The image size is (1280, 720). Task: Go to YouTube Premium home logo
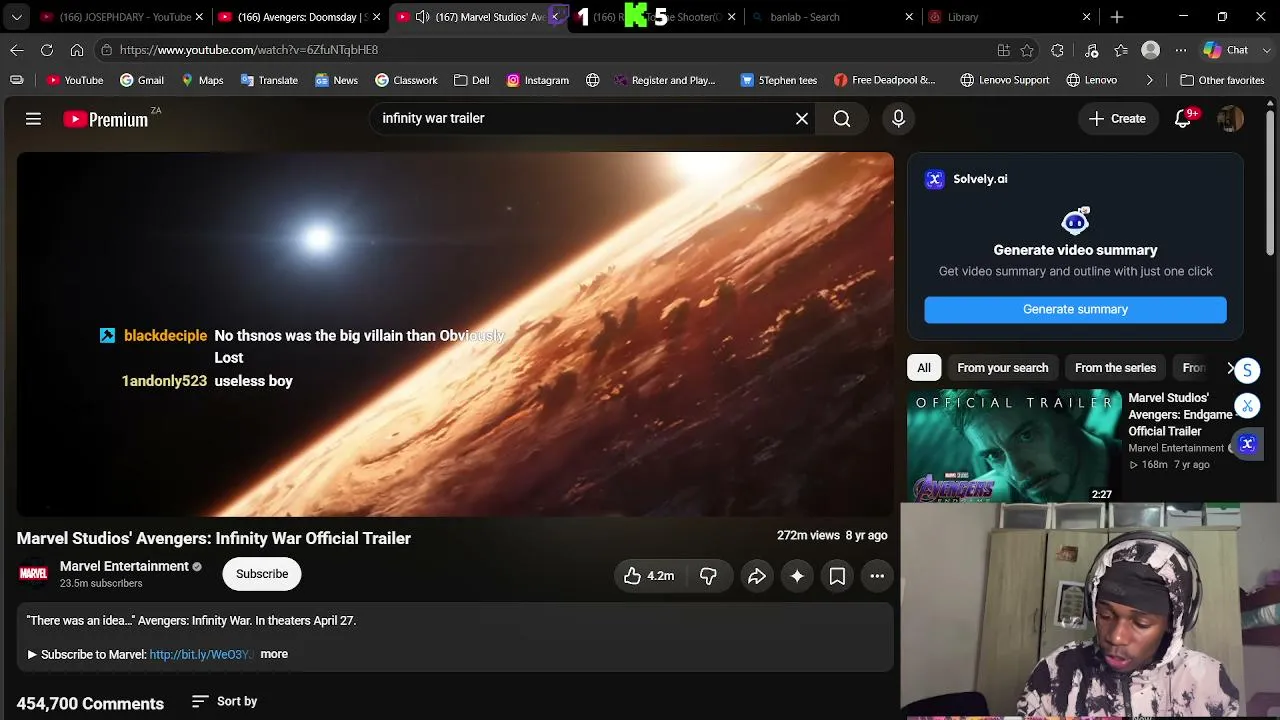105,119
